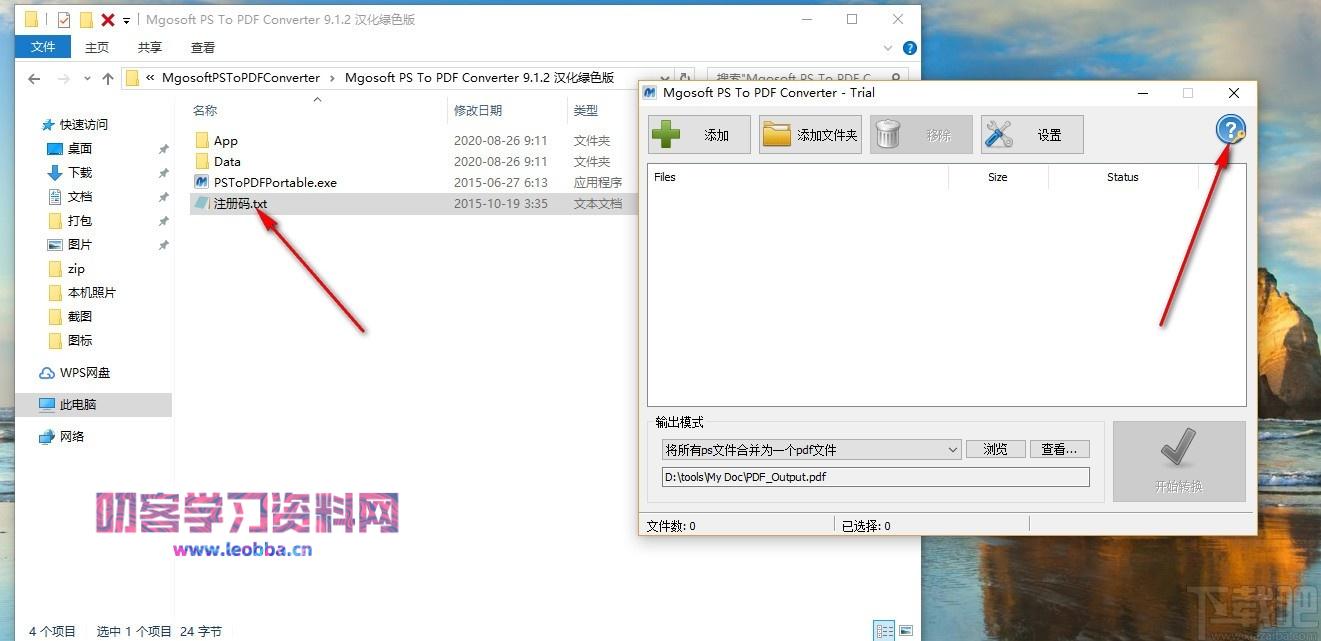The height and width of the screenshot is (641, 1321).
Task: Open the 文件 menu
Action: (43, 46)
